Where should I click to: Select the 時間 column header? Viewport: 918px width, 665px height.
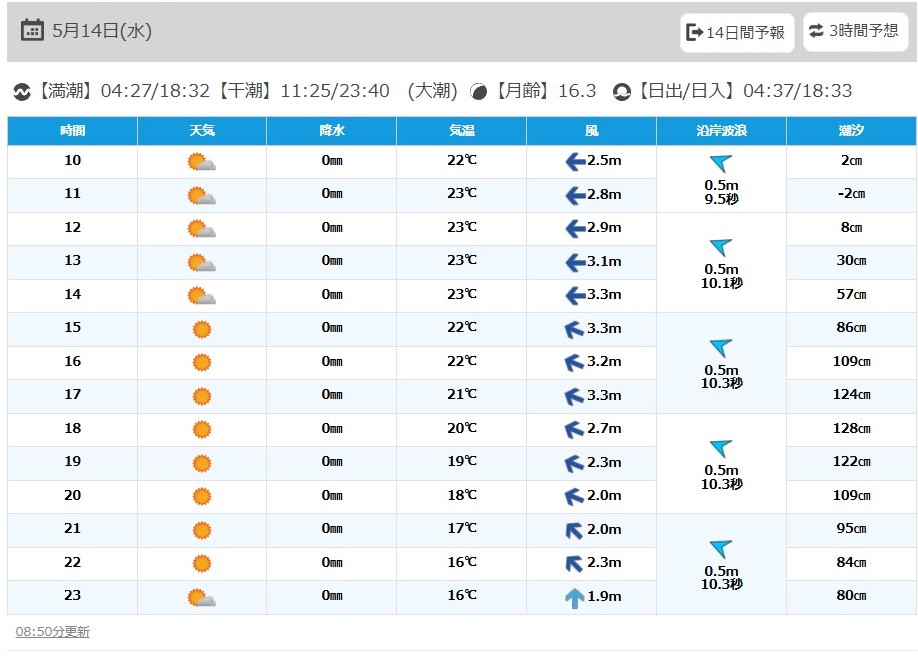tap(73, 131)
